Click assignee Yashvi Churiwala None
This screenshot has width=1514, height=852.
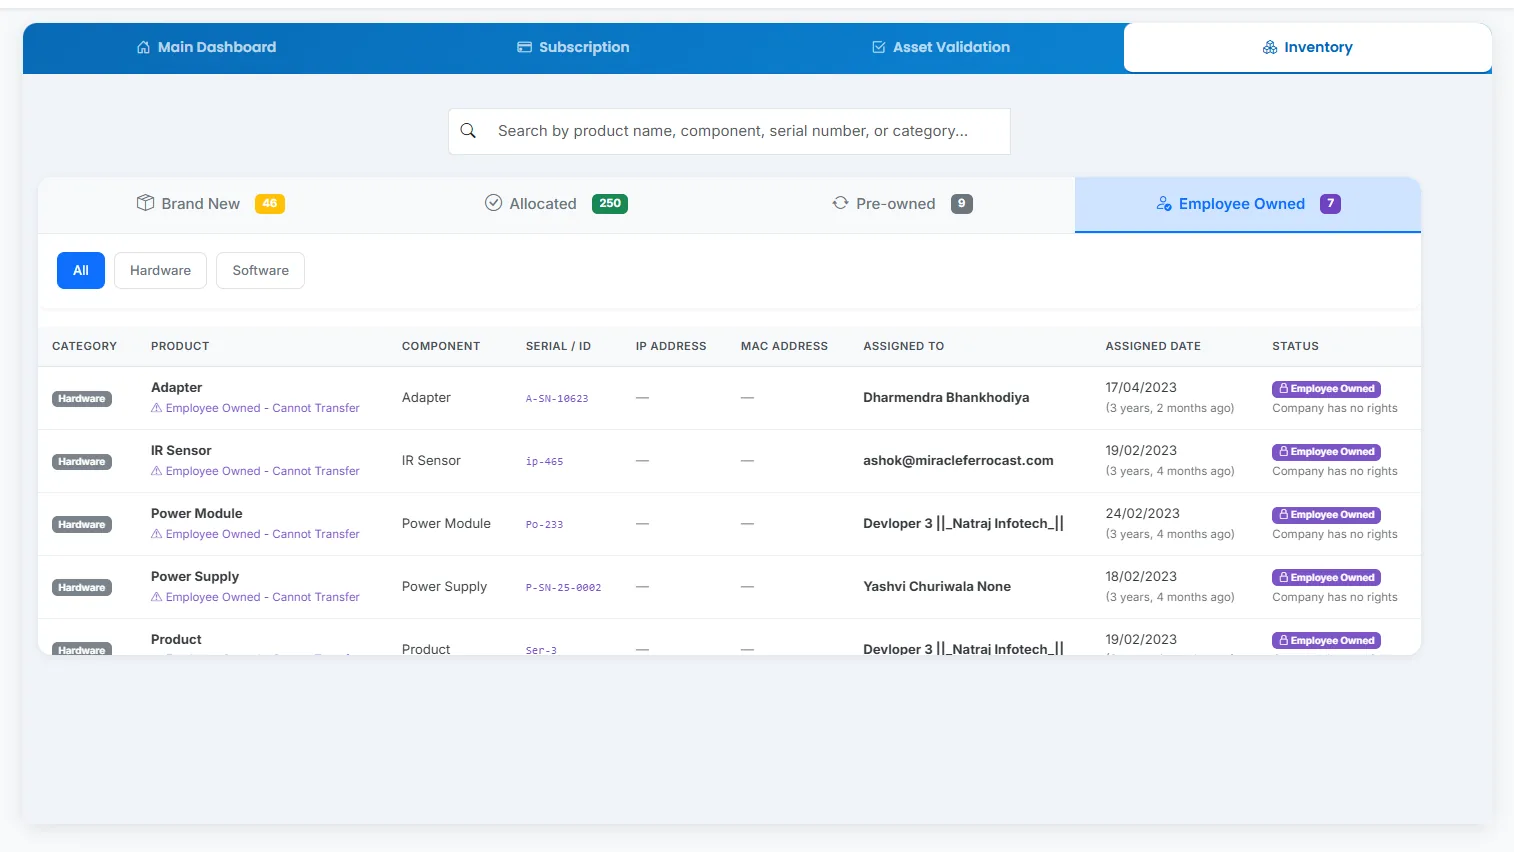[x=937, y=587]
